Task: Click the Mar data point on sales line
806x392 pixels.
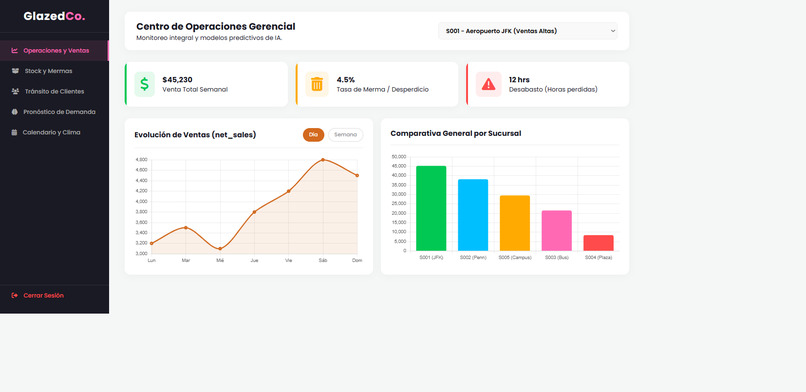Action: click(186, 227)
